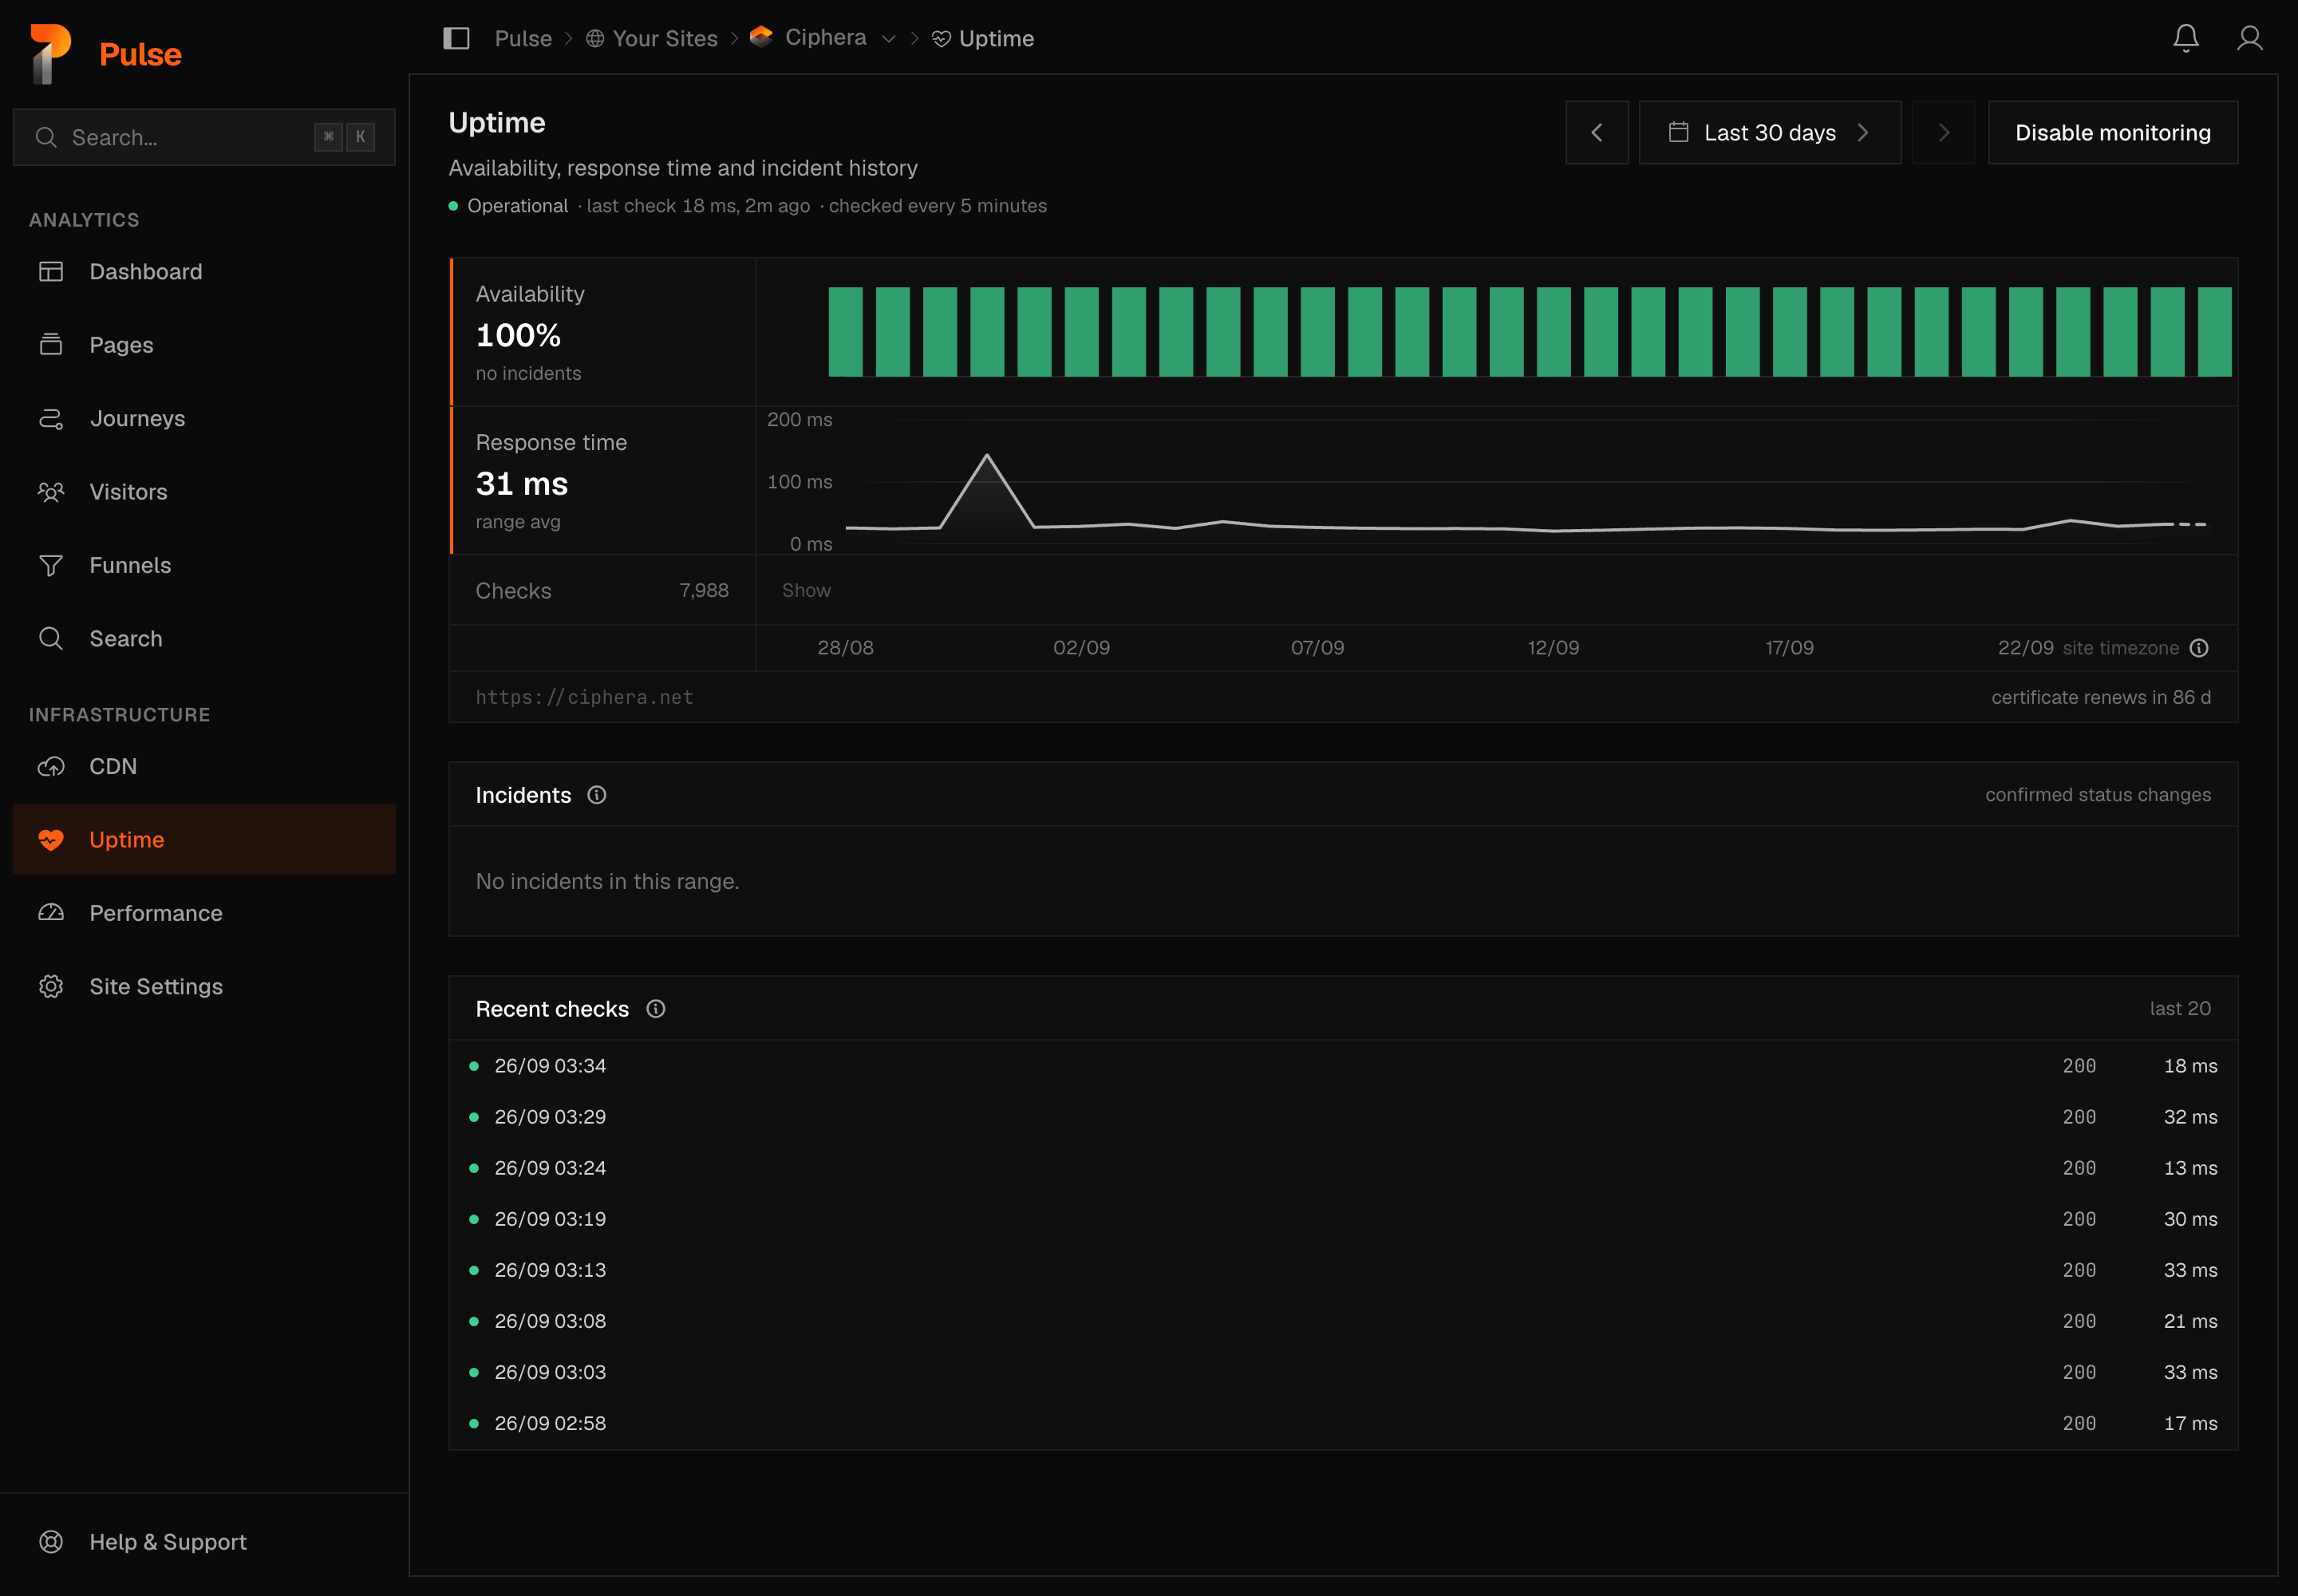Open Performance in the sidebar
This screenshot has width=2298, height=1596.
click(204, 913)
